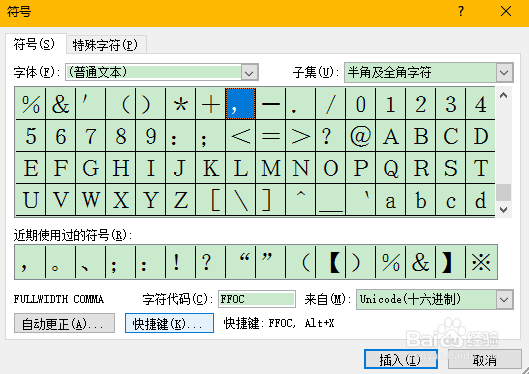Choose the underscore _ symbol cell

[330, 200]
